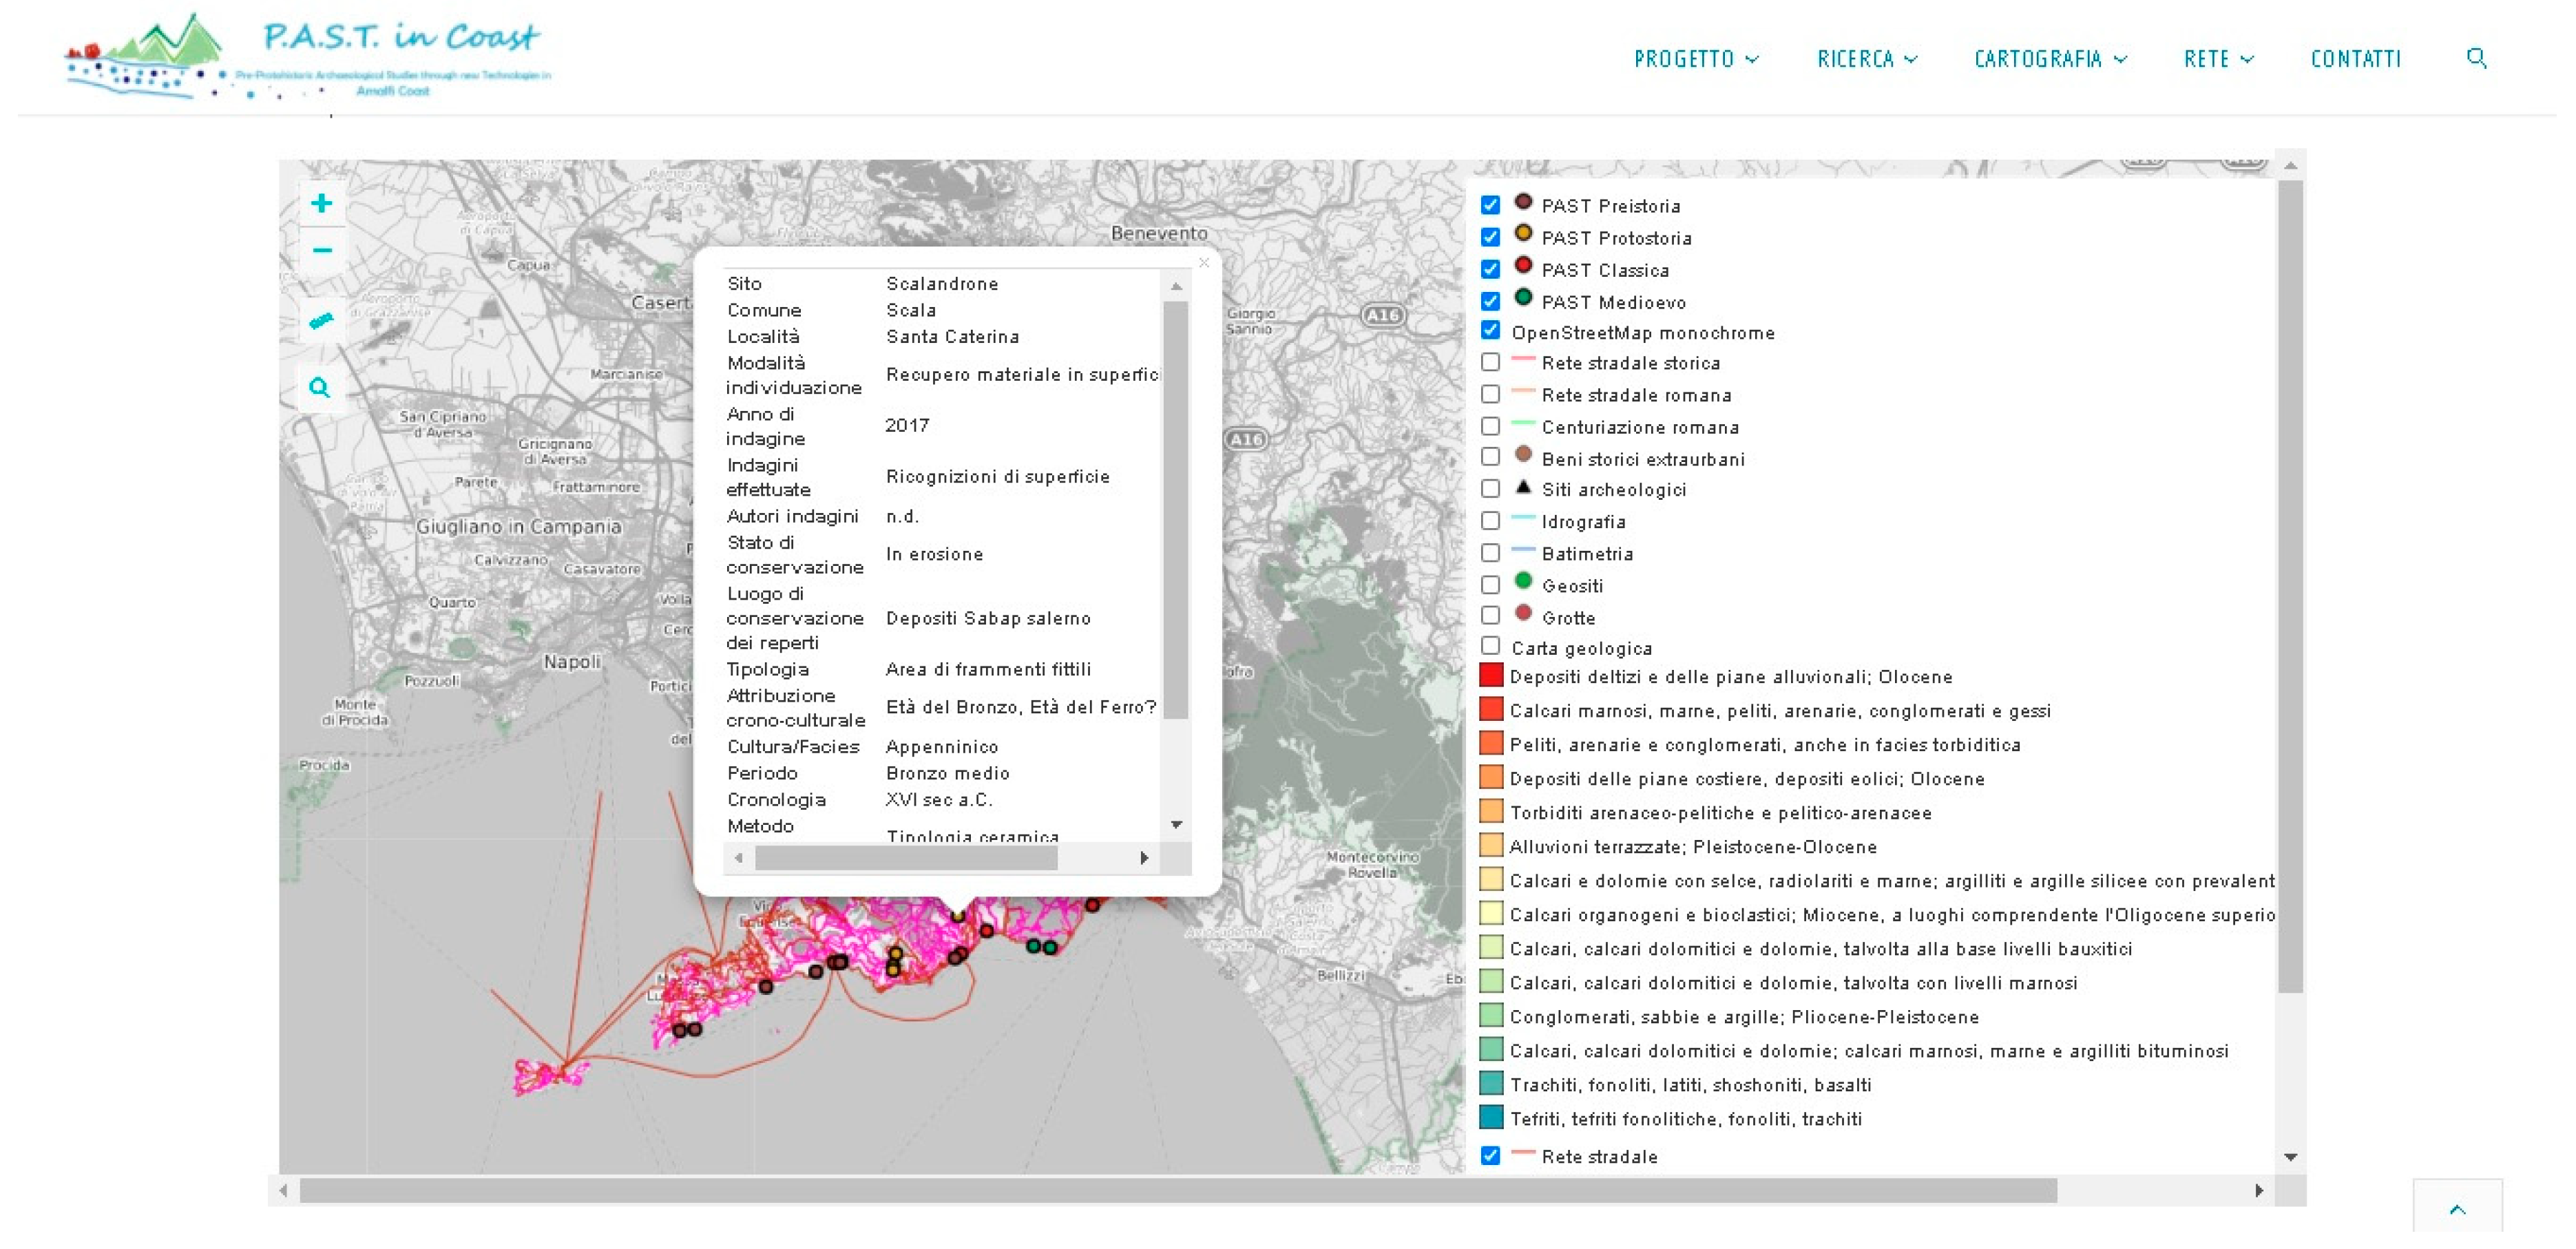This screenshot has width=2576, height=1249.
Task: Click the map zoom out minus button
Action: (321, 251)
